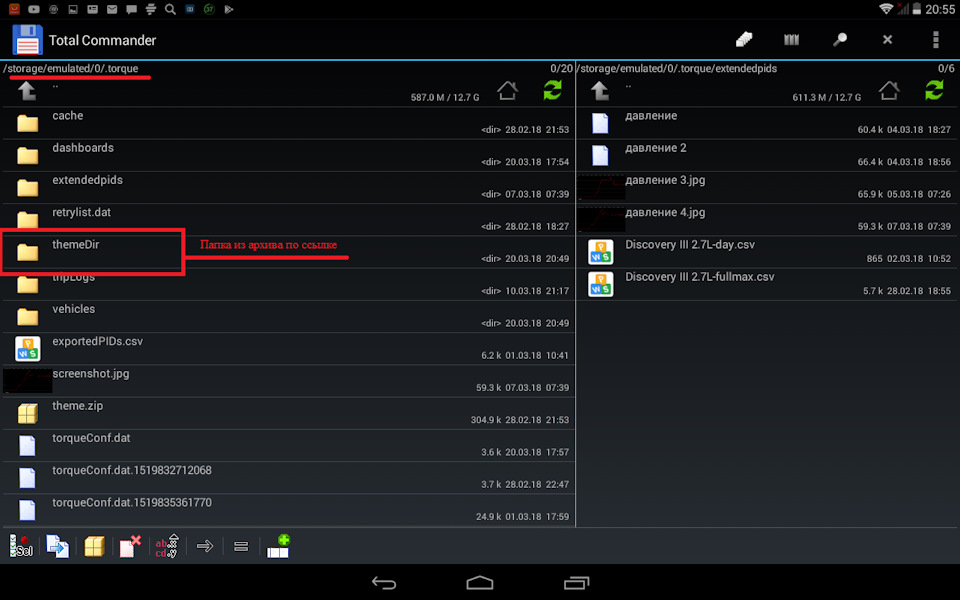
Task: Open давление 3.jpg image
Action: click(x=768, y=188)
